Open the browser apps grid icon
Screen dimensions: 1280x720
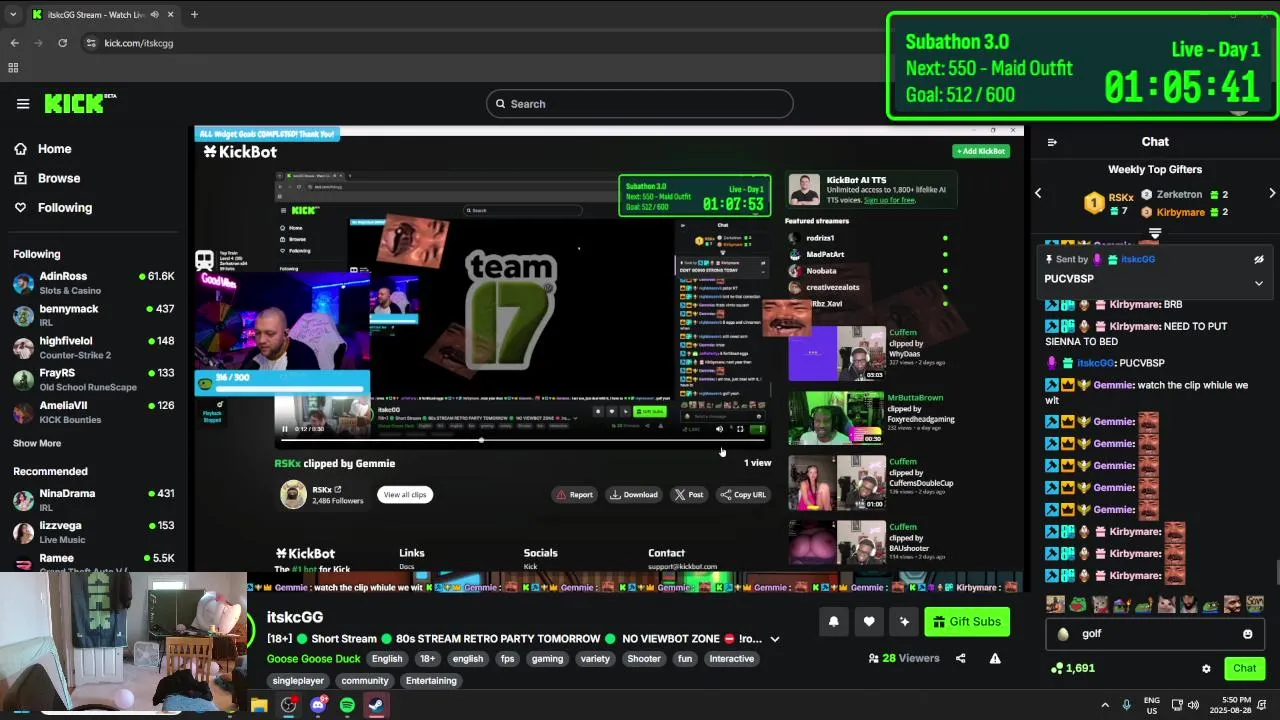pyautogui.click(x=13, y=68)
